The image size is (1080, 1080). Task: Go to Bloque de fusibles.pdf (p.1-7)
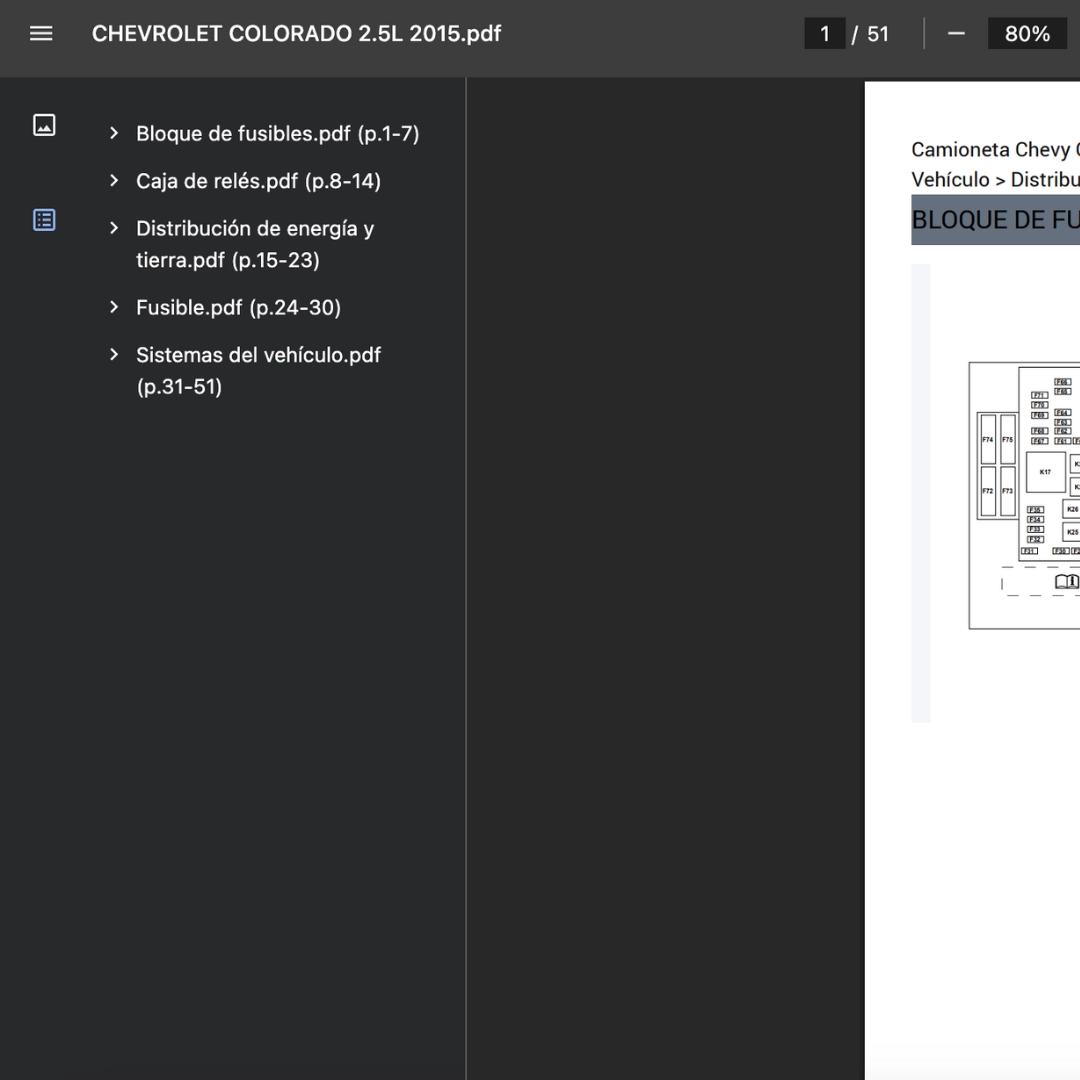[x=277, y=134]
